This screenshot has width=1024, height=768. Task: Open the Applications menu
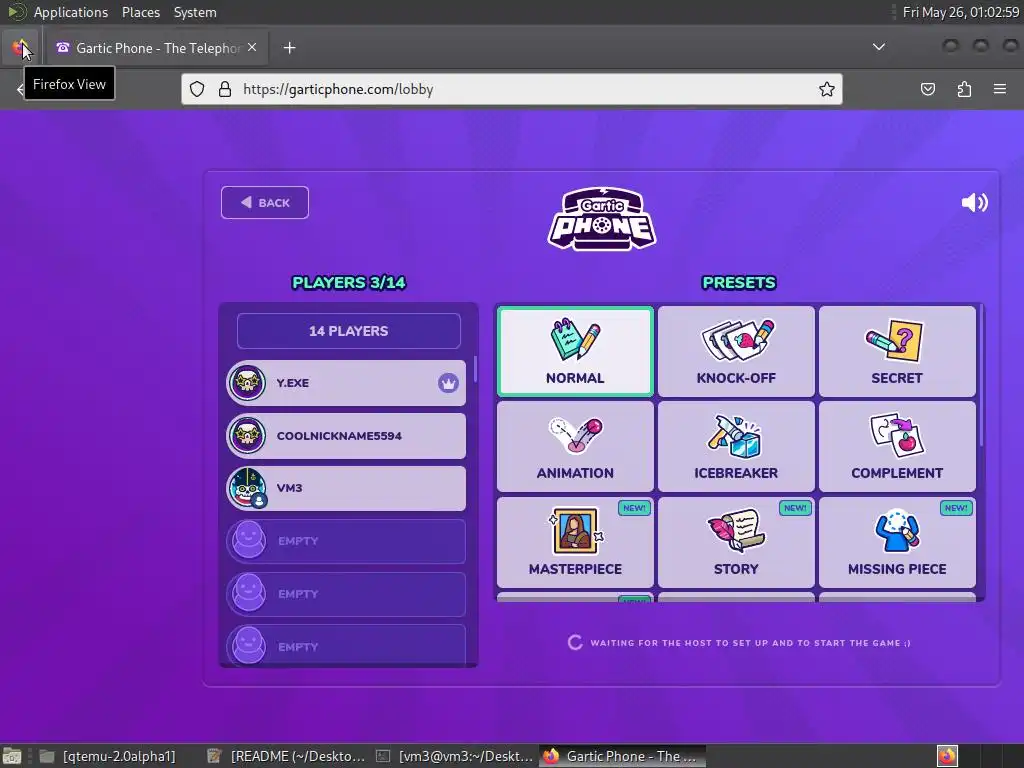[71, 12]
